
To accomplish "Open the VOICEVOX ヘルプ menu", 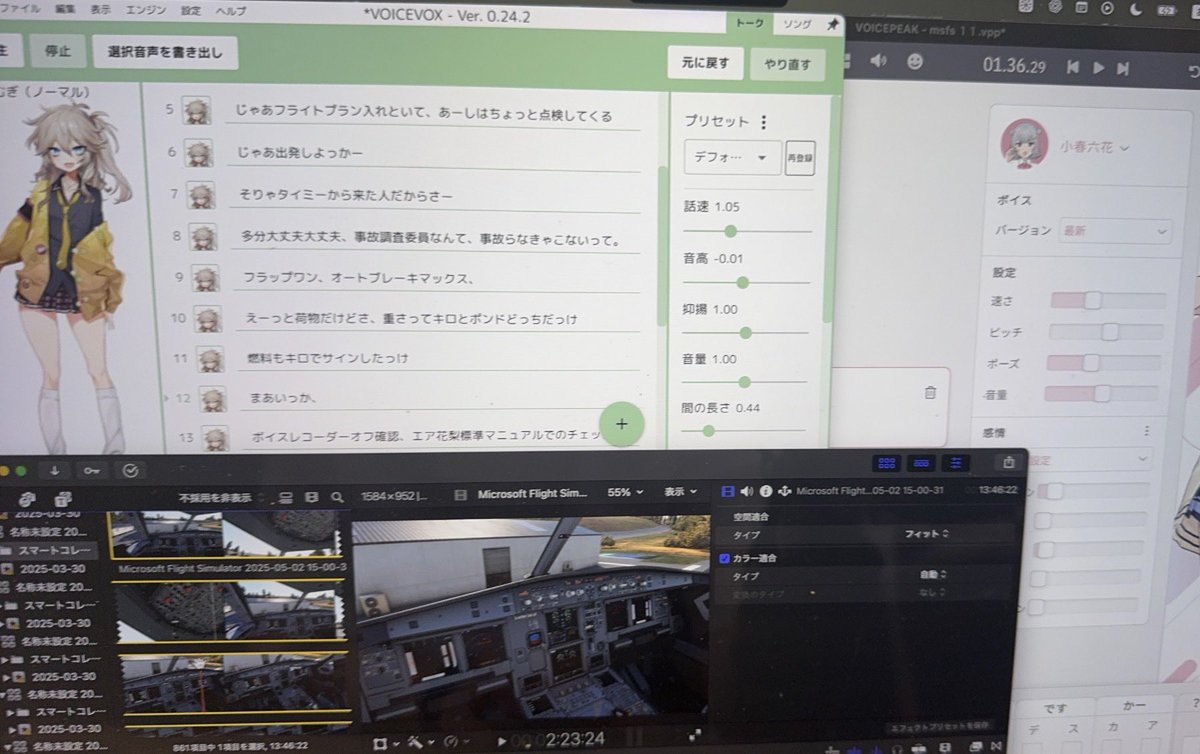I will click(x=231, y=10).
